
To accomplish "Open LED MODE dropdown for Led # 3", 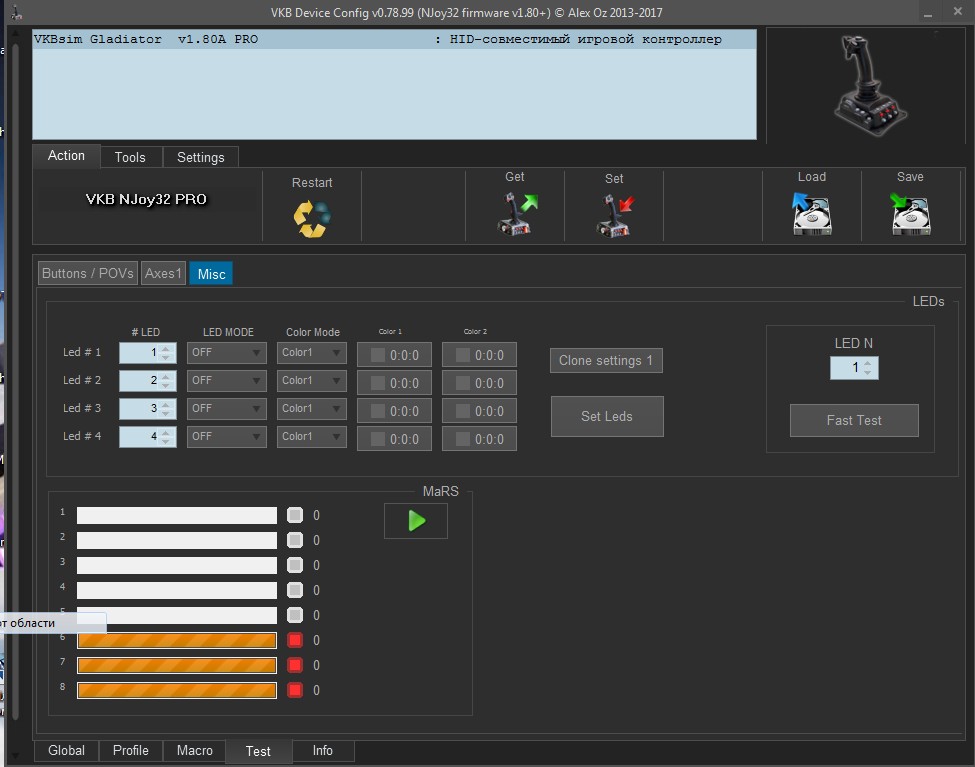I will [x=226, y=409].
